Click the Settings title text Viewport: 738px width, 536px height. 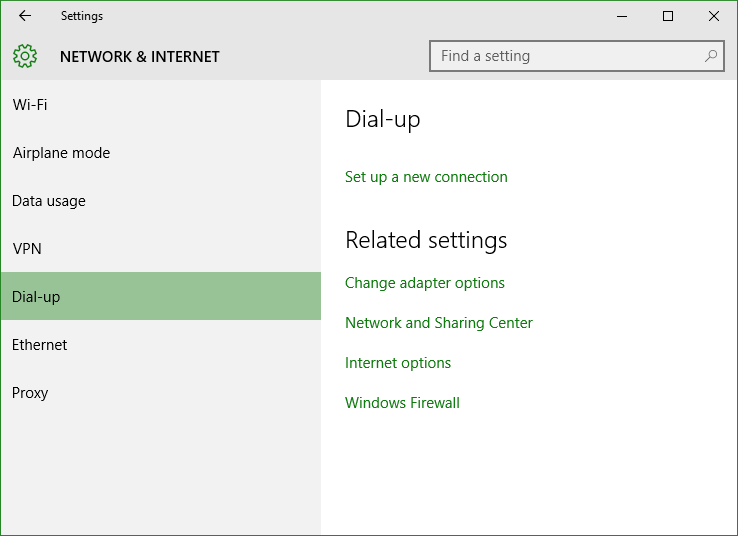click(82, 16)
